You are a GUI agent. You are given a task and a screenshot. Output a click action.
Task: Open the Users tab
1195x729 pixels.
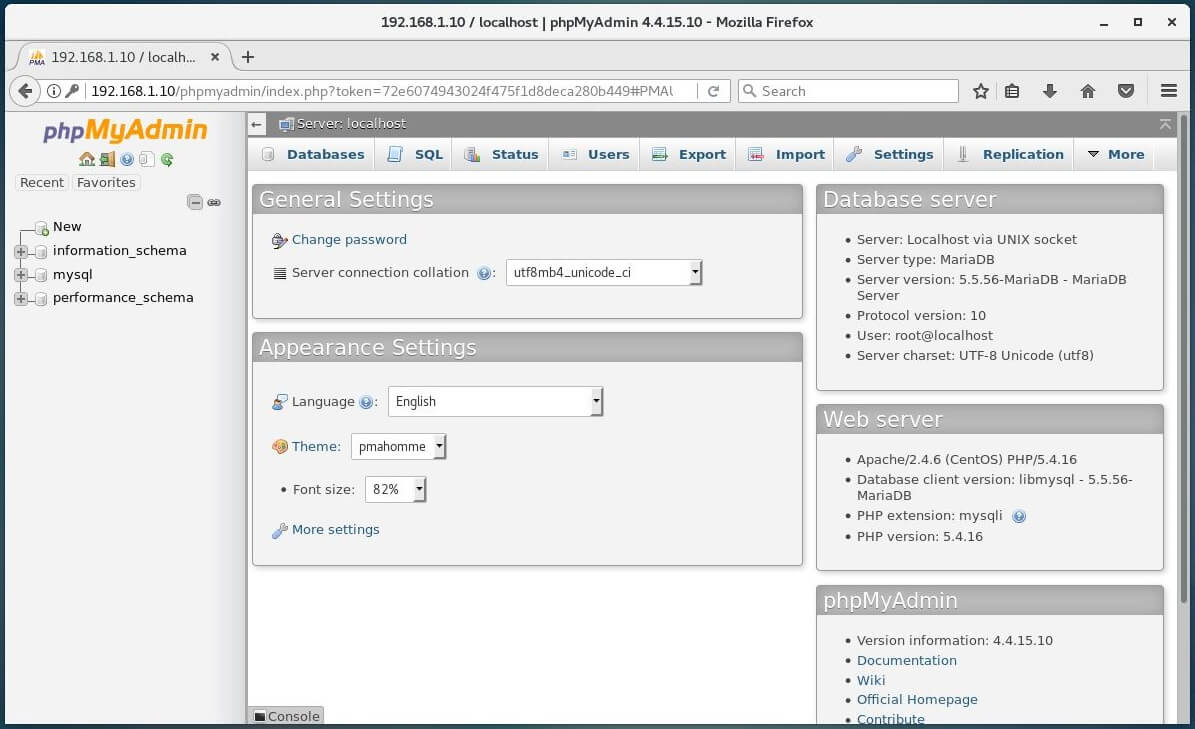point(596,155)
